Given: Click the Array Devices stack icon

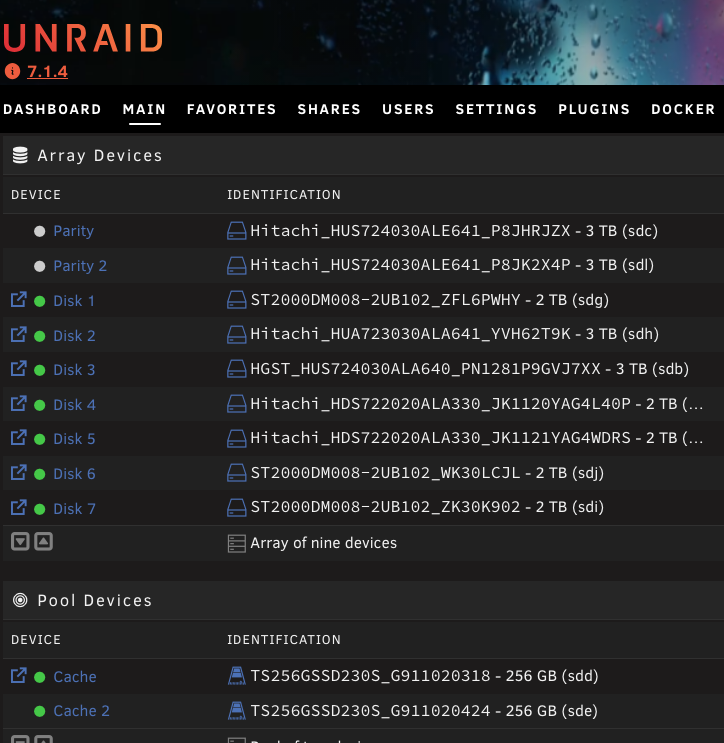Looking at the screenshot, I should pos(20,155).
